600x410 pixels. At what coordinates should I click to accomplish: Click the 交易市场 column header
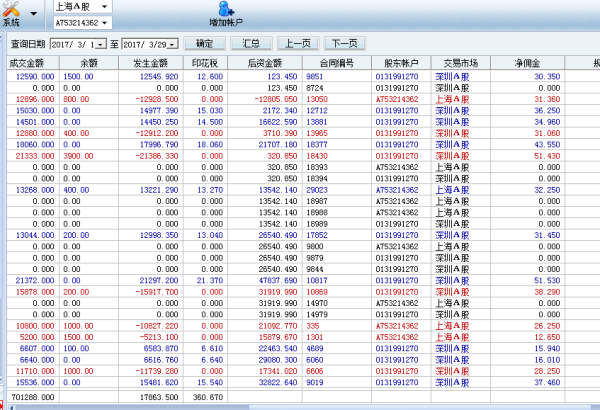[459, 62]
